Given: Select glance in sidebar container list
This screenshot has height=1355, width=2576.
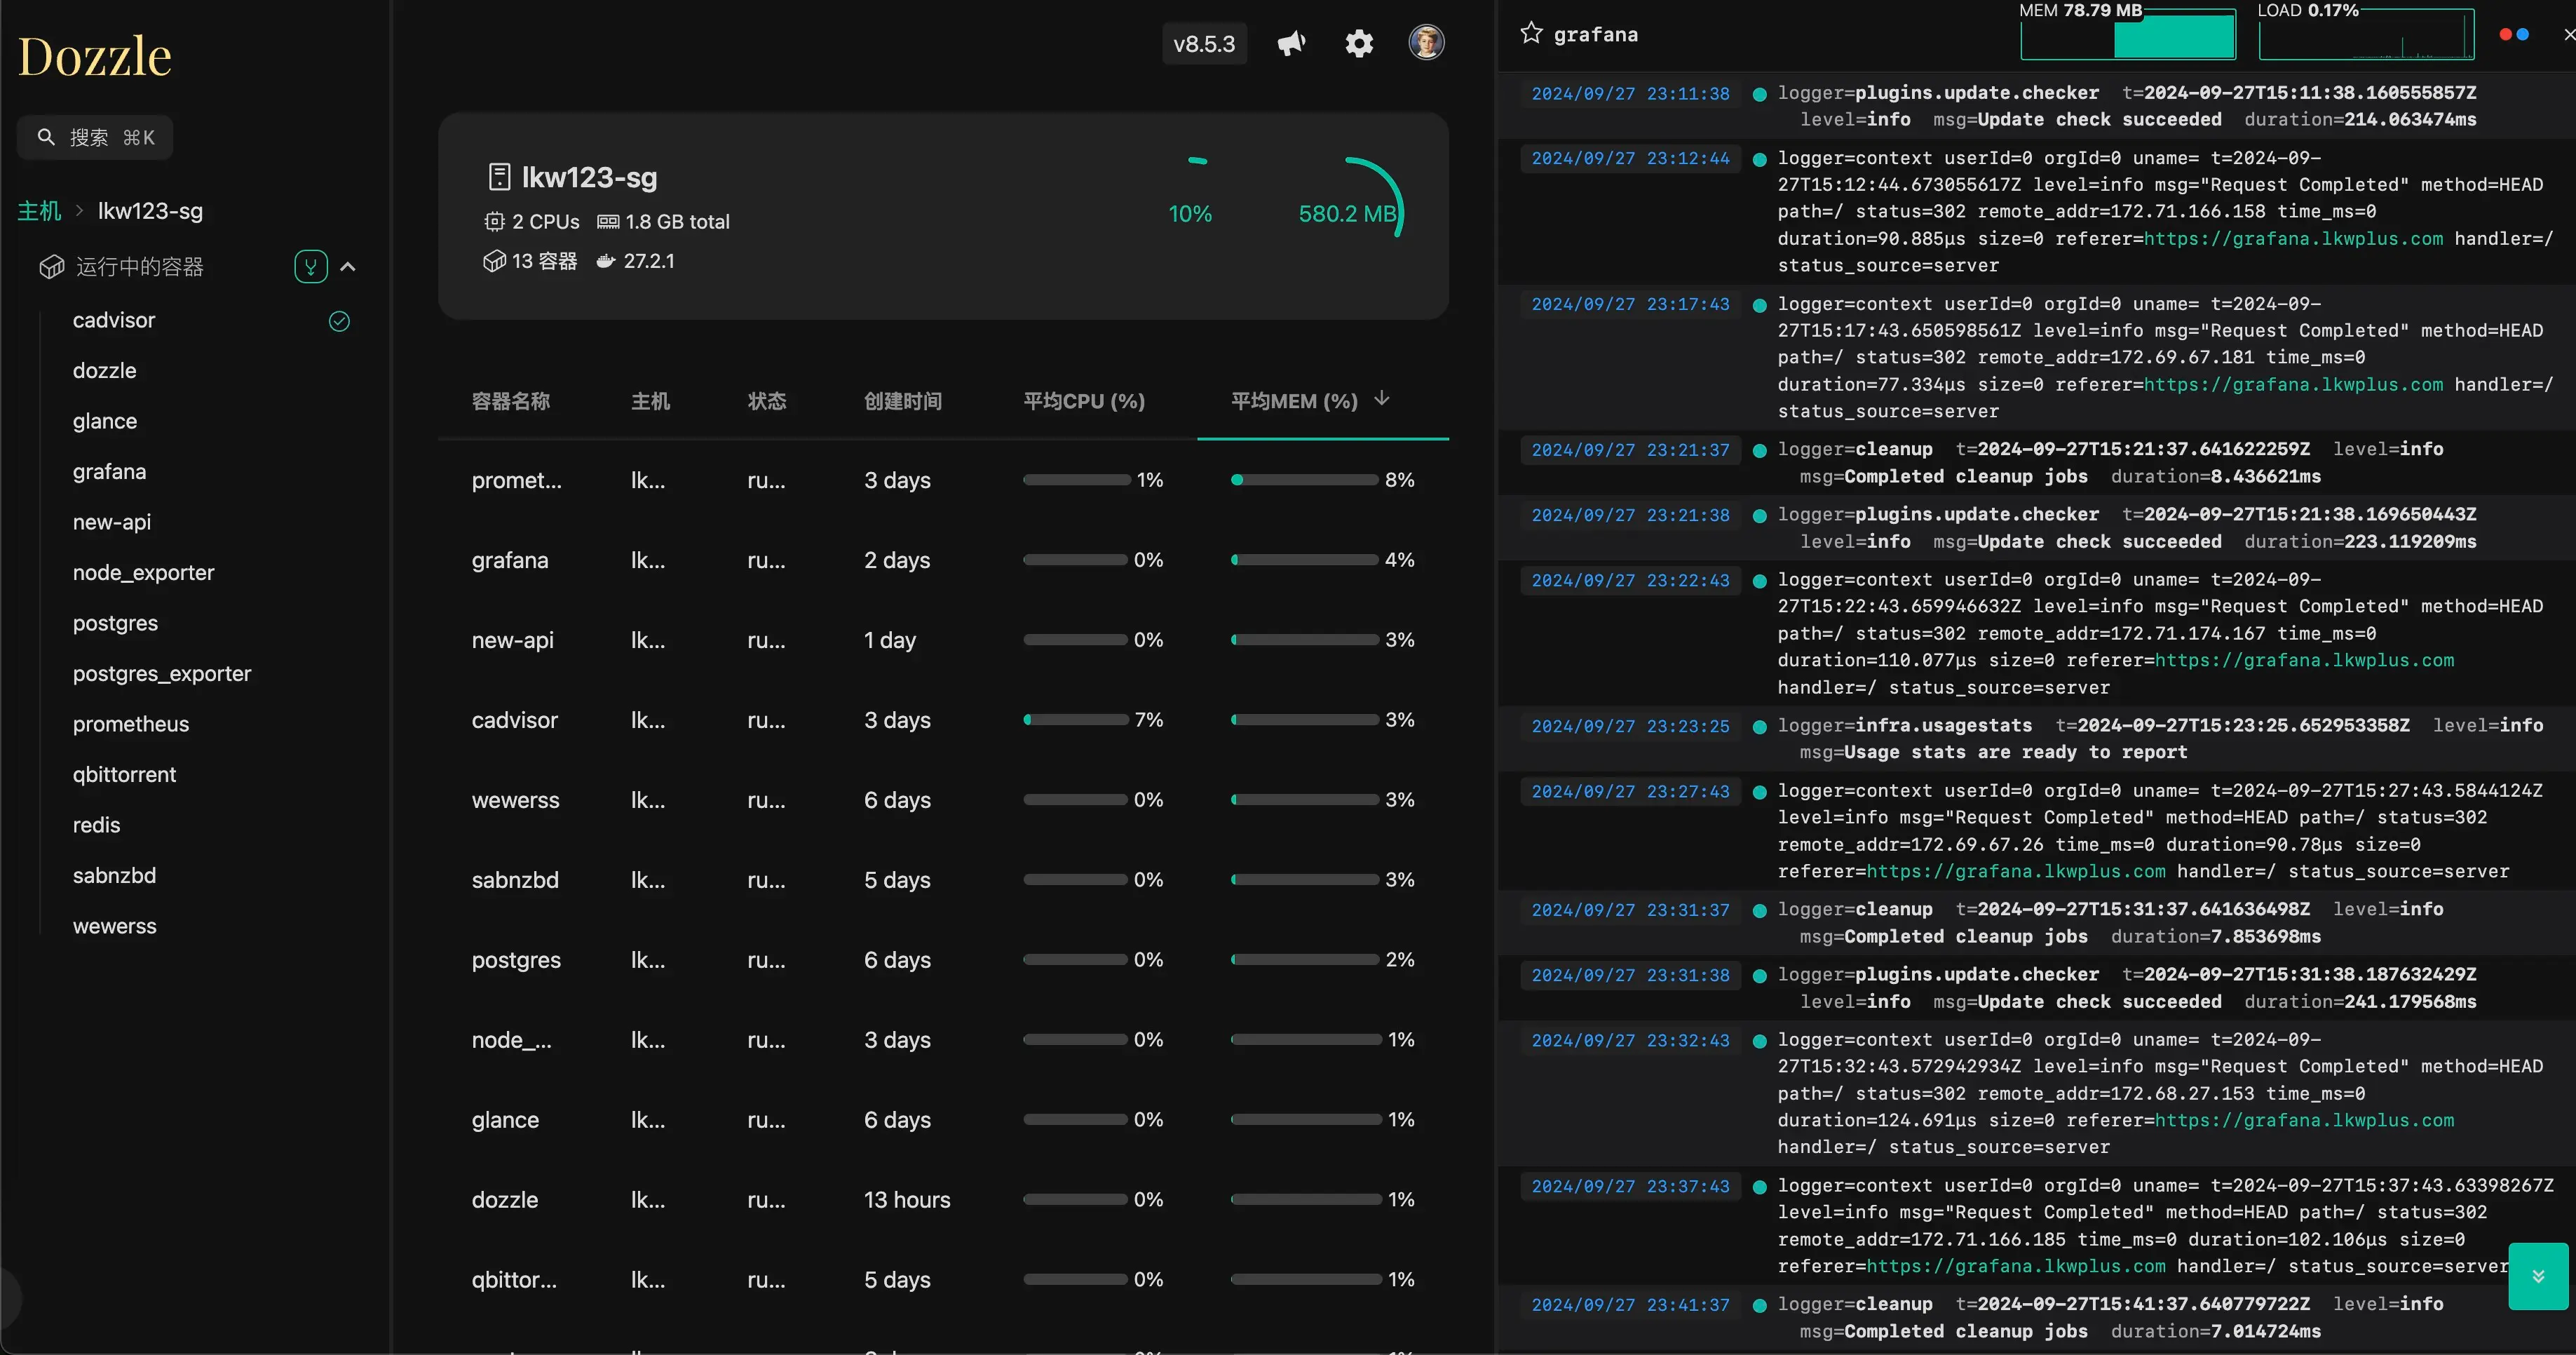Looking at the screenshot, I should 105,421.
